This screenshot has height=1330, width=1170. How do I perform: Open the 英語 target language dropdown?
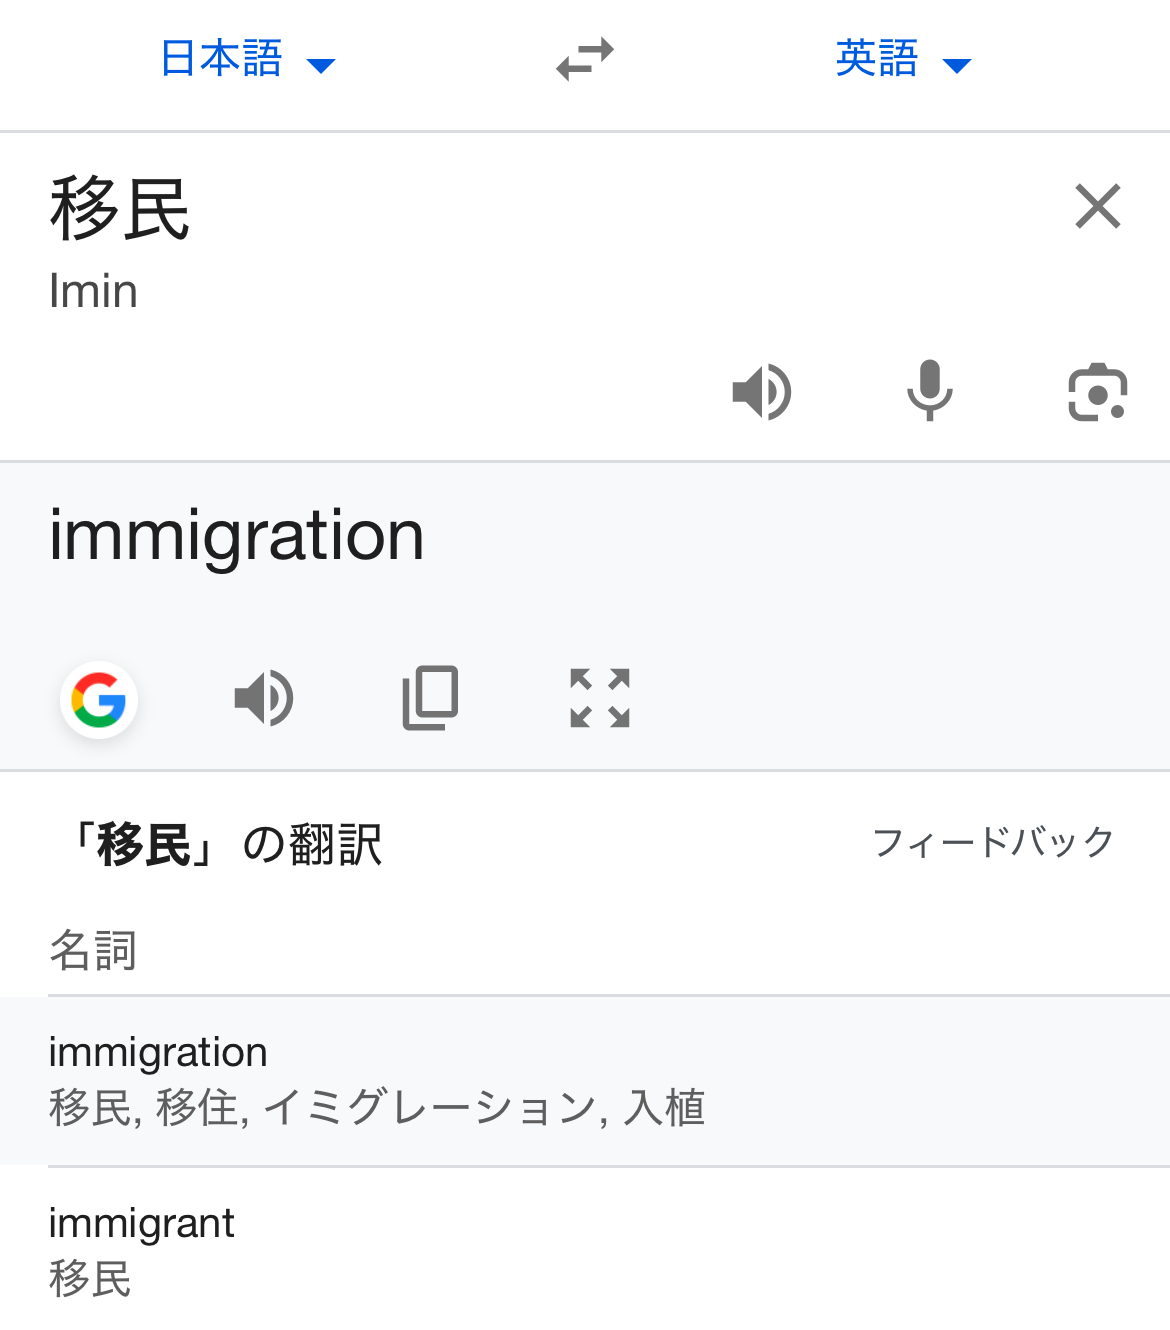pos(877,59)
